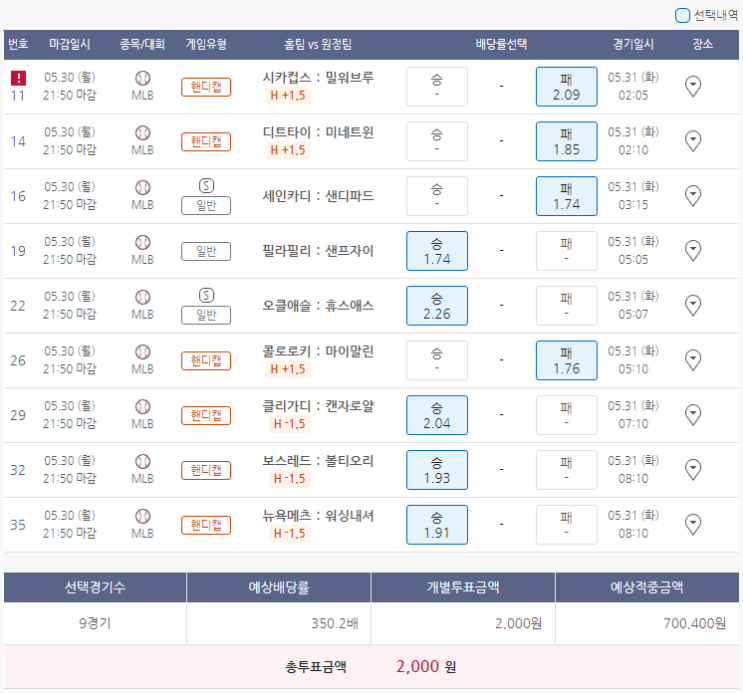This screenshot has height=693, width=743.
Task: Open venue pin for game 35
Action: point(693,524)
